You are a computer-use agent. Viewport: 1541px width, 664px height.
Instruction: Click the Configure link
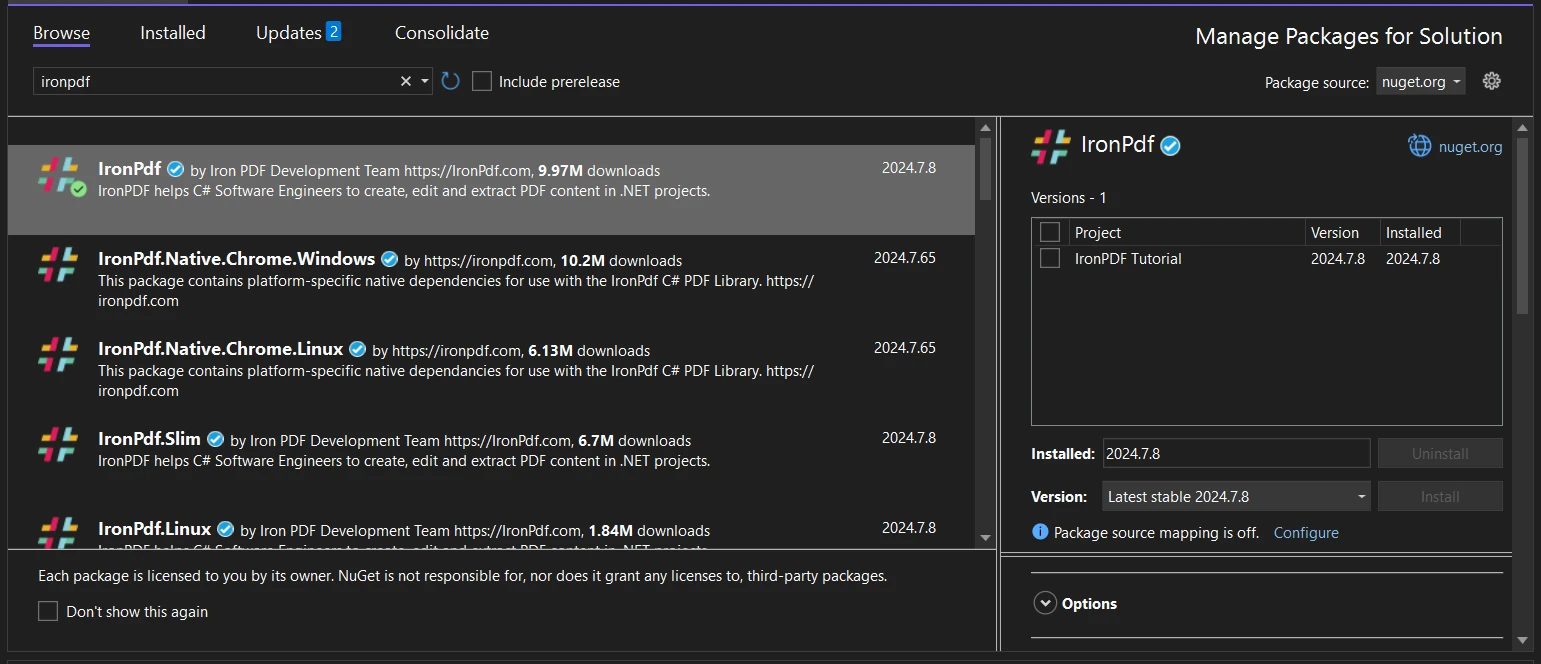[1305, 532]
